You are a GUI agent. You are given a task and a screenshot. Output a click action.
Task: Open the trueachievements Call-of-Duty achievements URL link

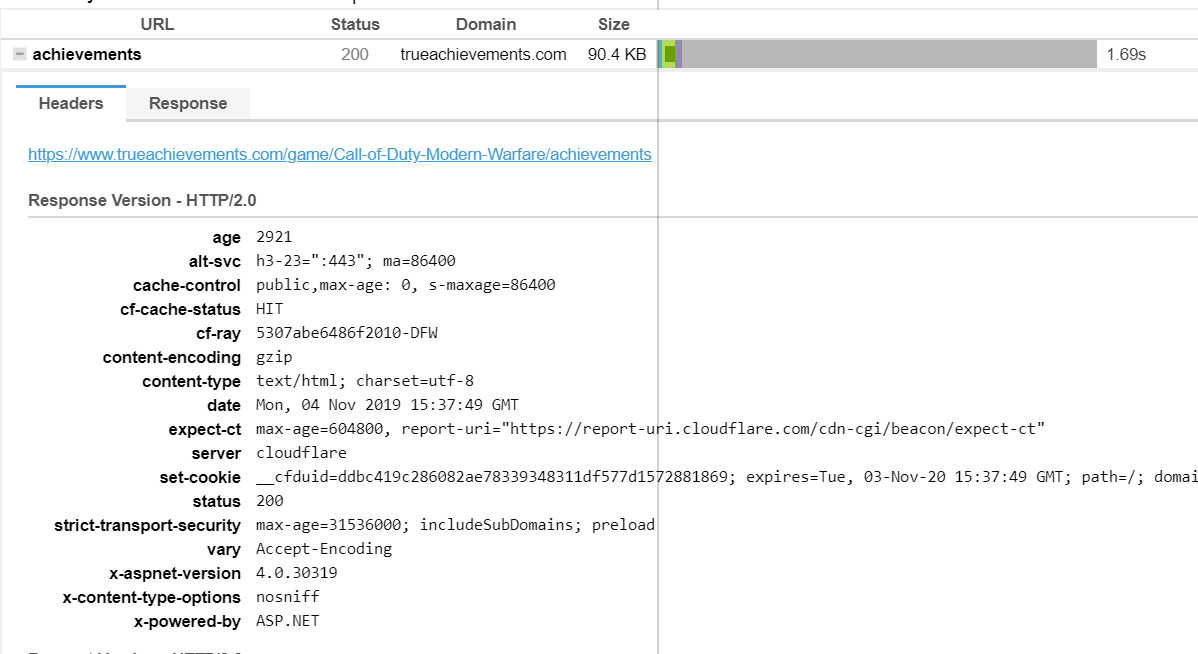pos(340,154)
